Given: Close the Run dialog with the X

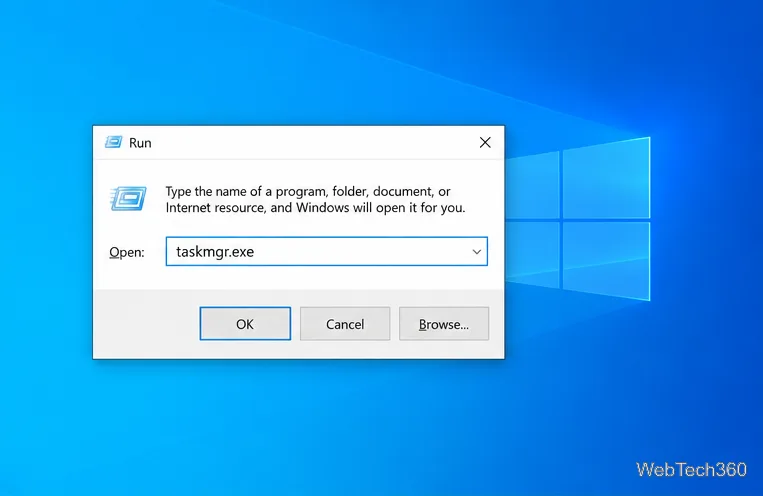Looking at the screenshot, I should click(x=485, y=143).
